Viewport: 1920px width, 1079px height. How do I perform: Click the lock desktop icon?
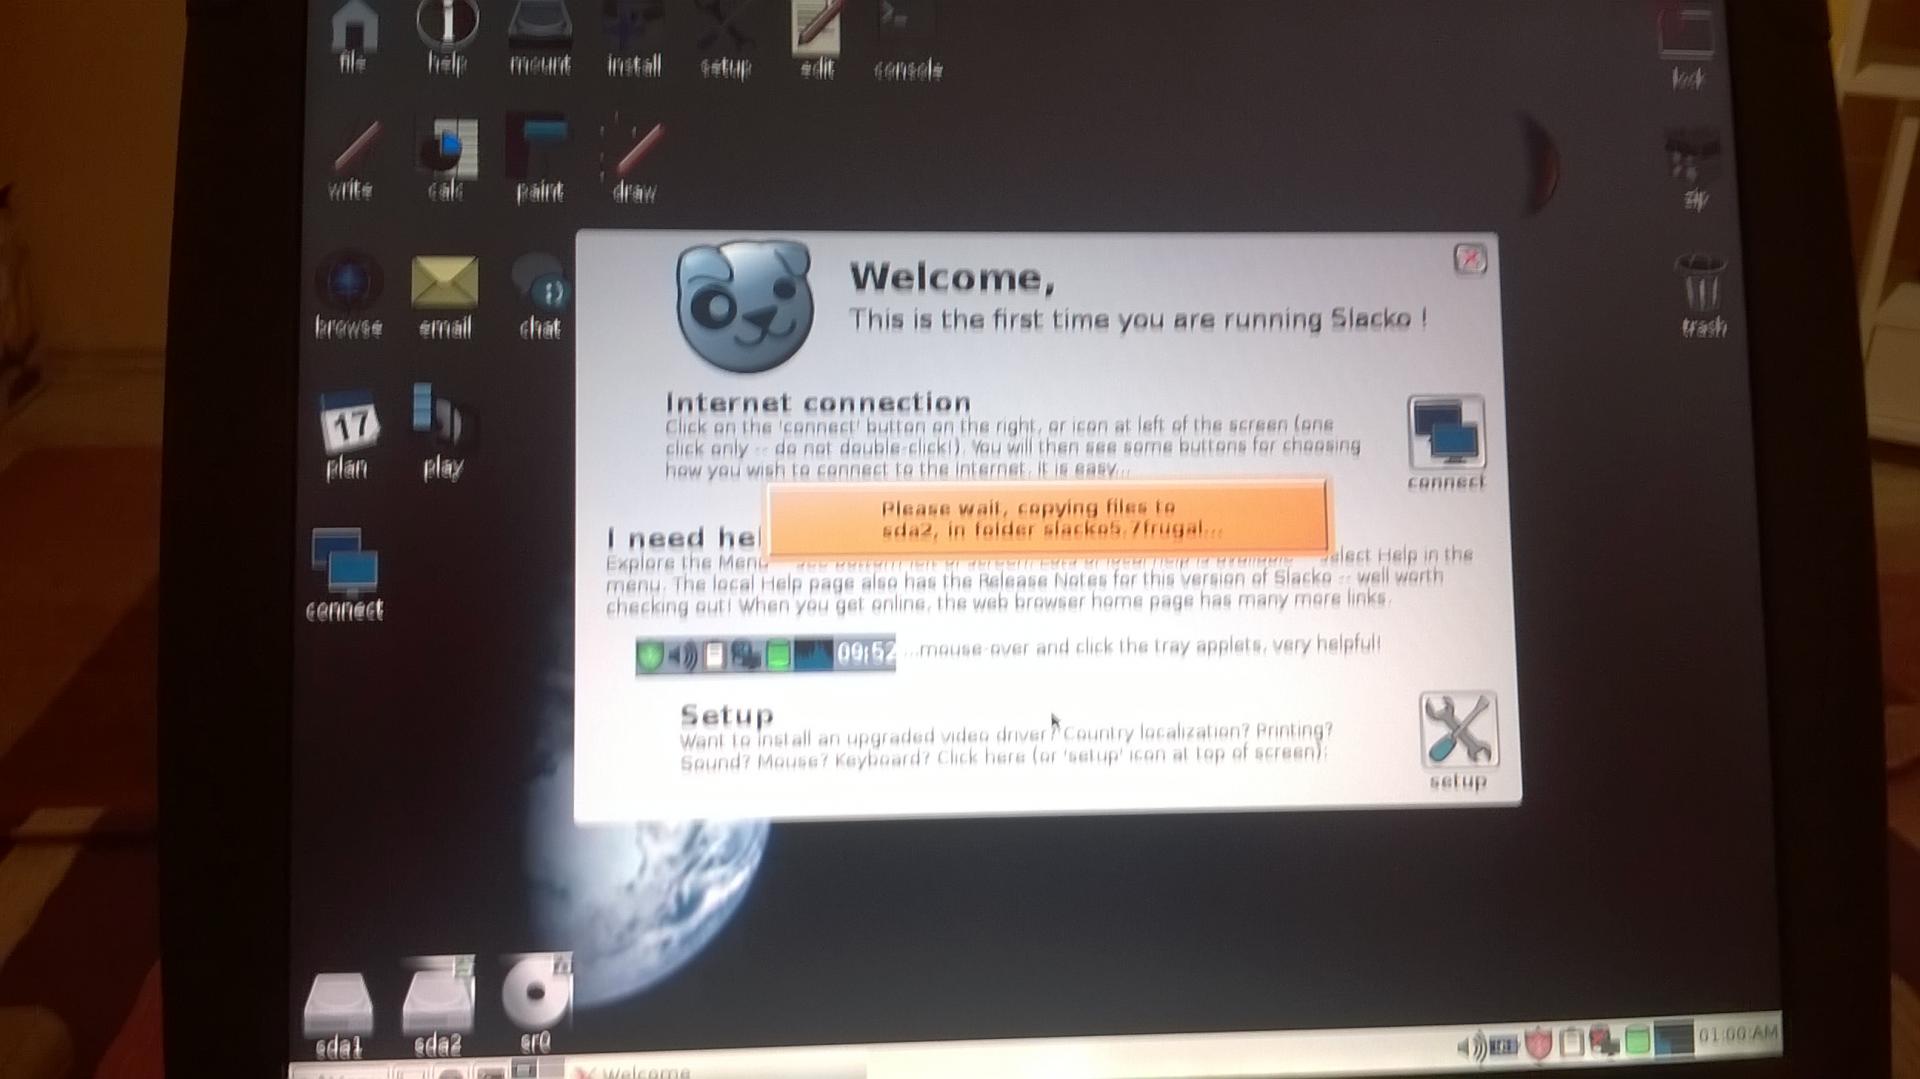(x=1688, y=48)
